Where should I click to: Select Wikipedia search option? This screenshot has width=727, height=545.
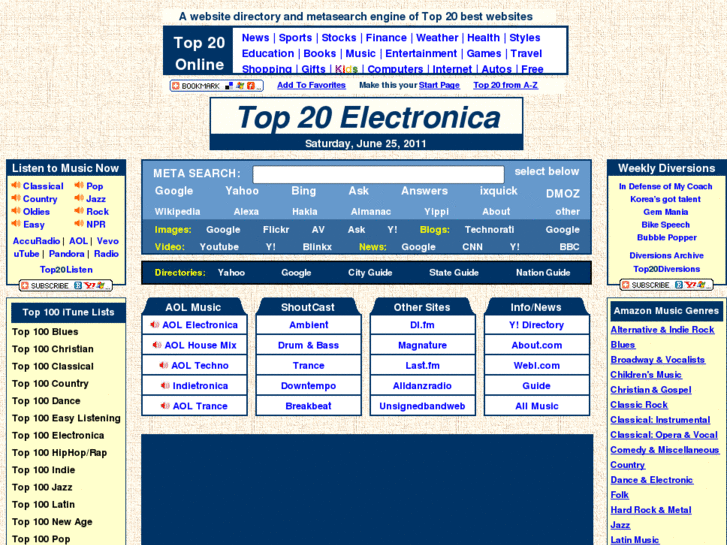click(x=177, y=212)
